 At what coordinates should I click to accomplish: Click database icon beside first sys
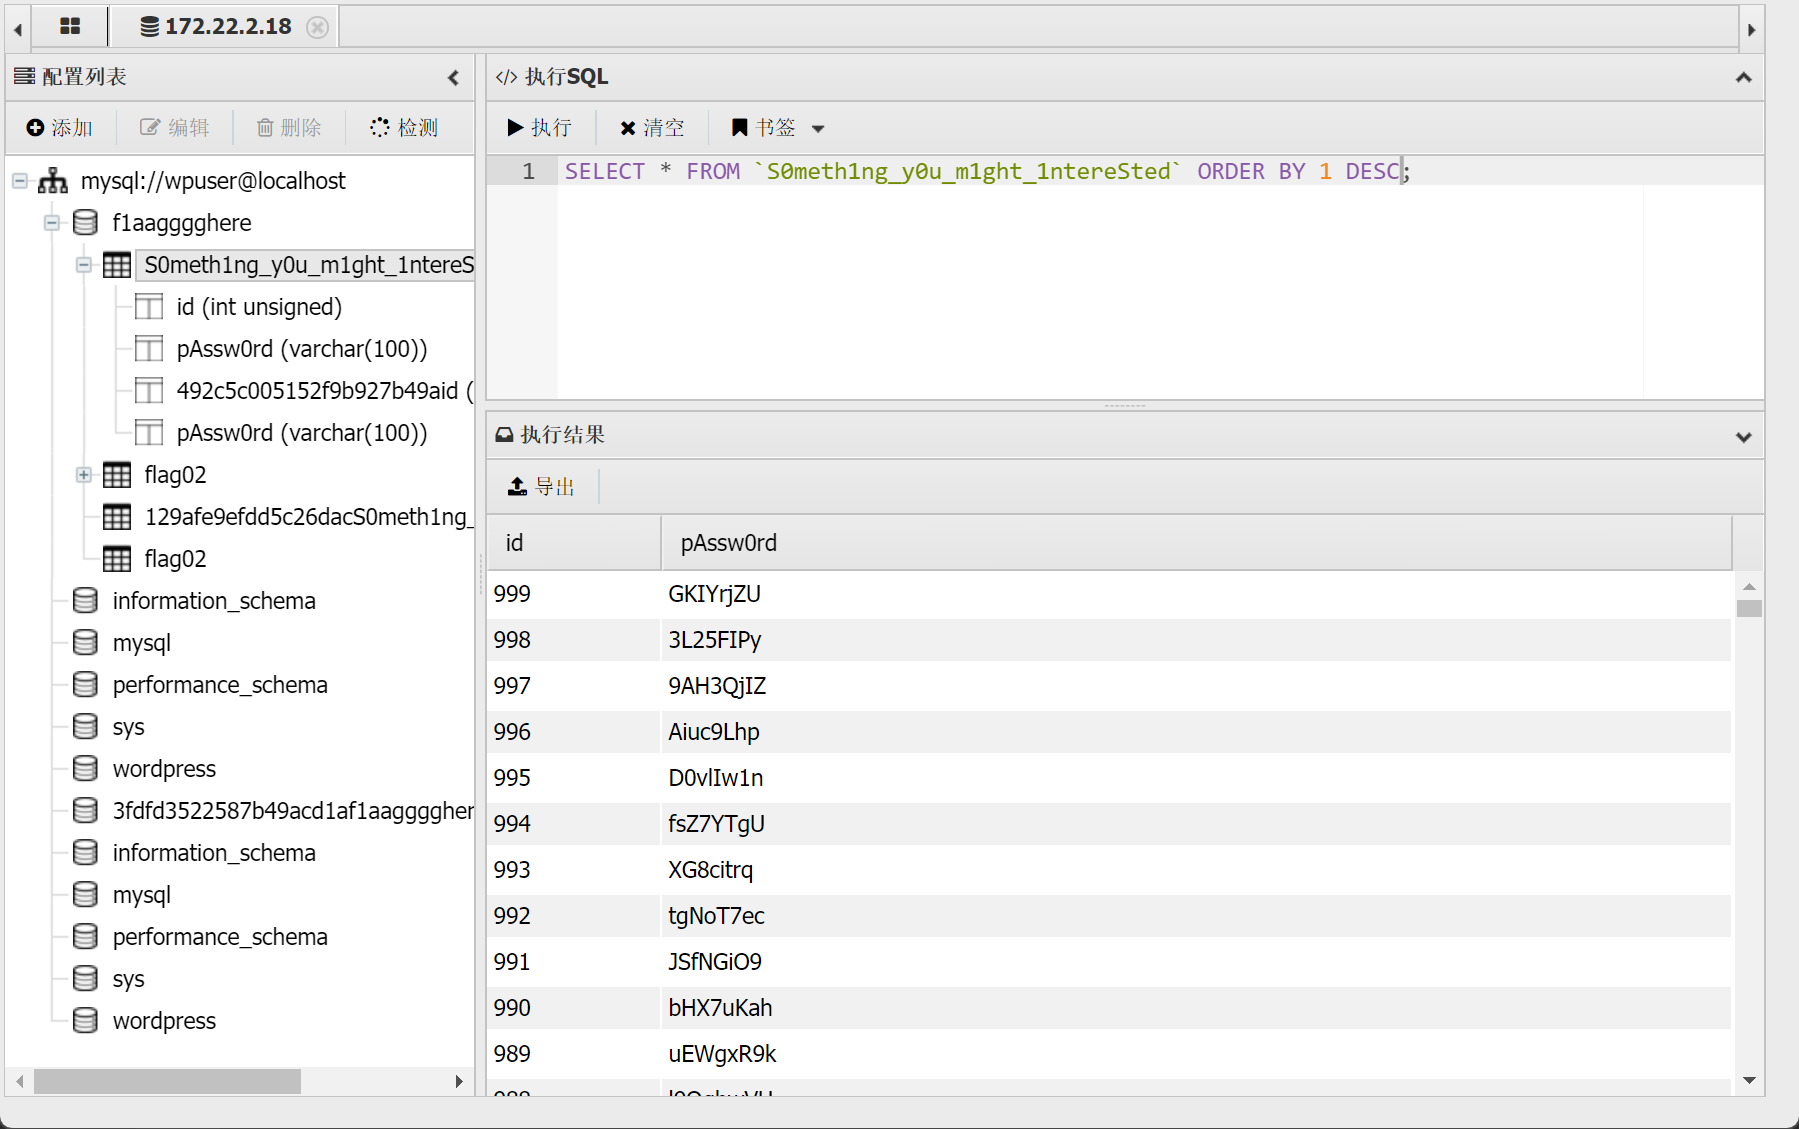click(x=85, y=727)
